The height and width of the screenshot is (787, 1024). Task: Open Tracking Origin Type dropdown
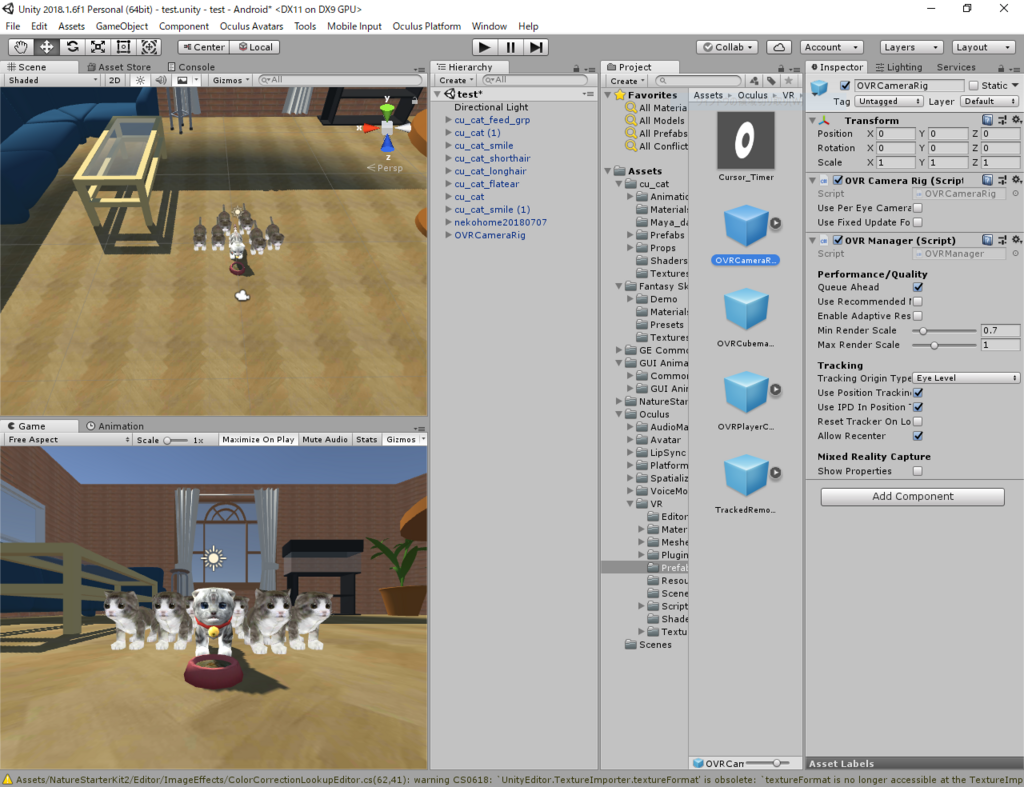point(966,378)
